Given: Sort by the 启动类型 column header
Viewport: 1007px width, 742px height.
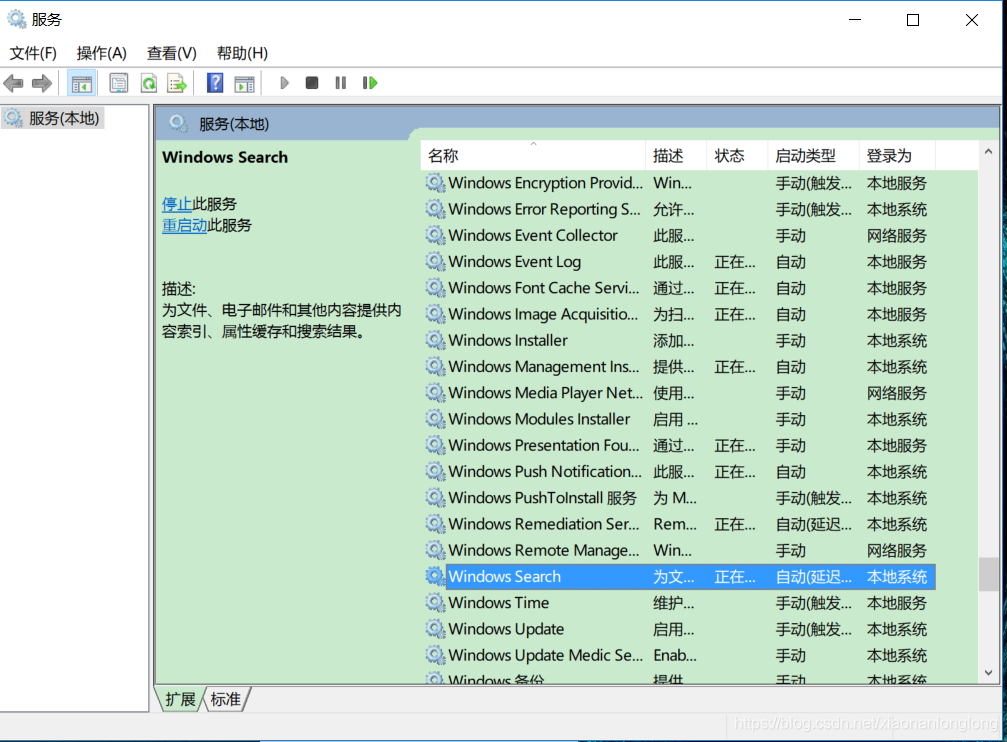Looking at the screenshot, I should pyautogui.click(x=813, y=155).
